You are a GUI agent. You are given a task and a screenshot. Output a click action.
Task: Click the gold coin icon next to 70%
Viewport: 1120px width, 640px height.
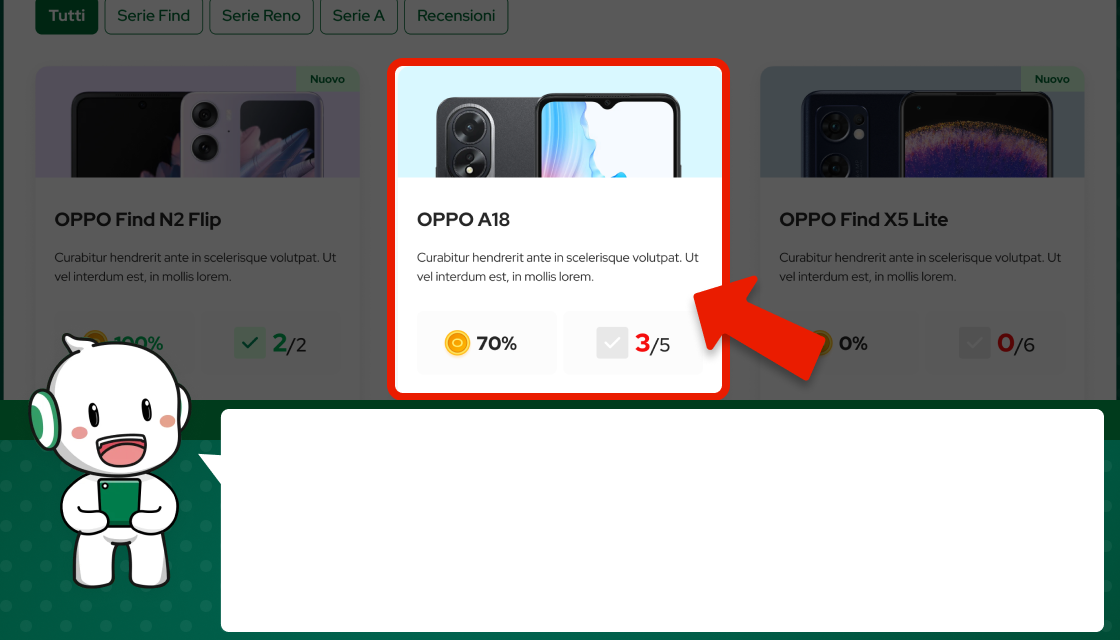(x=457, y=344)
